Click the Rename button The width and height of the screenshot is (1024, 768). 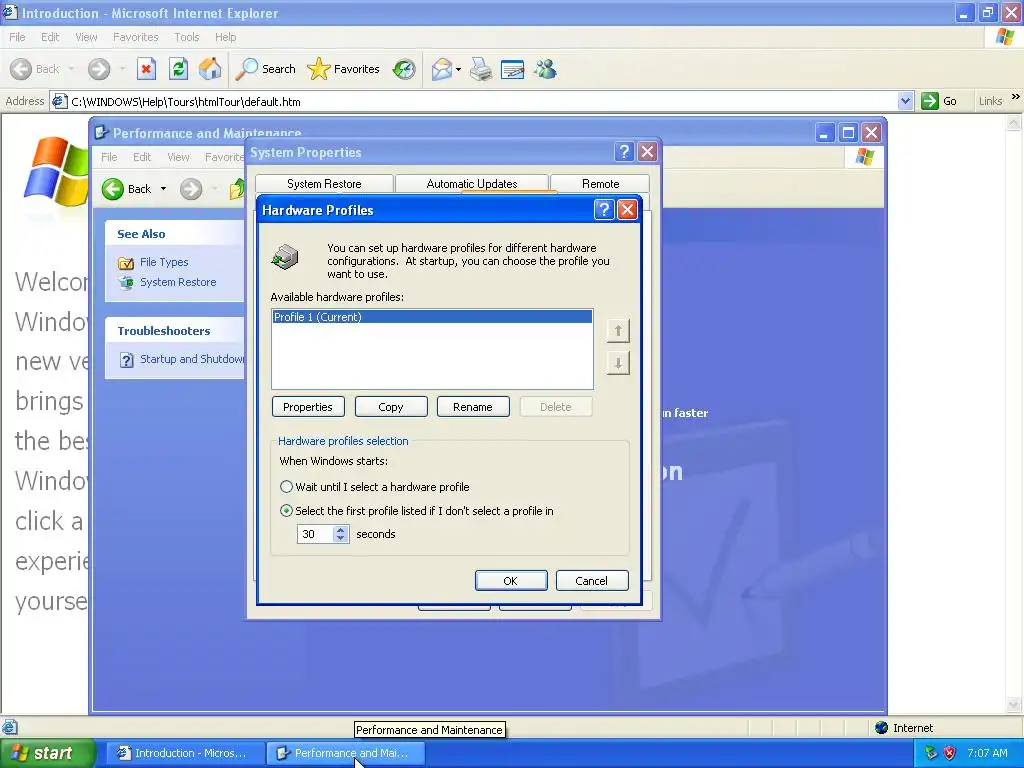(473, 407)
